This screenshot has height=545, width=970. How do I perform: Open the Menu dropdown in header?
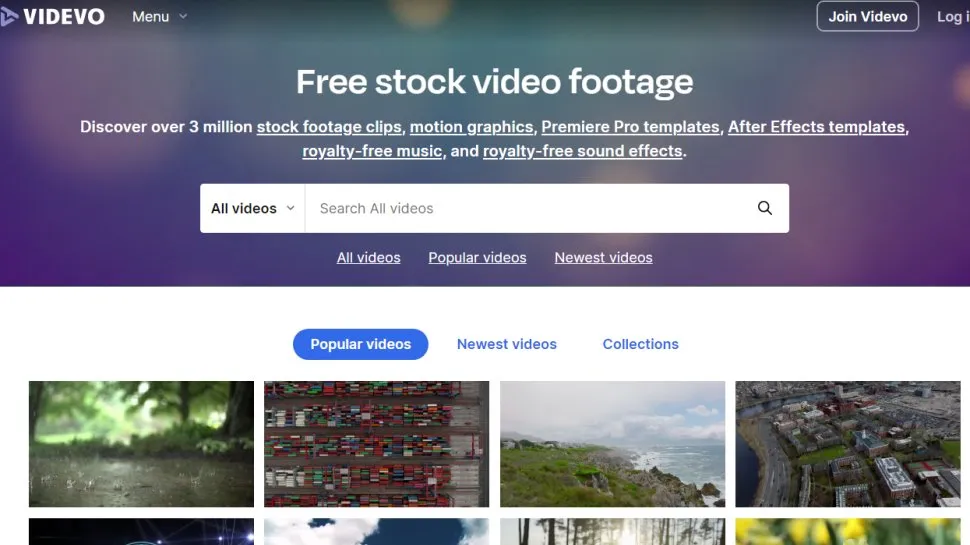(x=159, y=17)
